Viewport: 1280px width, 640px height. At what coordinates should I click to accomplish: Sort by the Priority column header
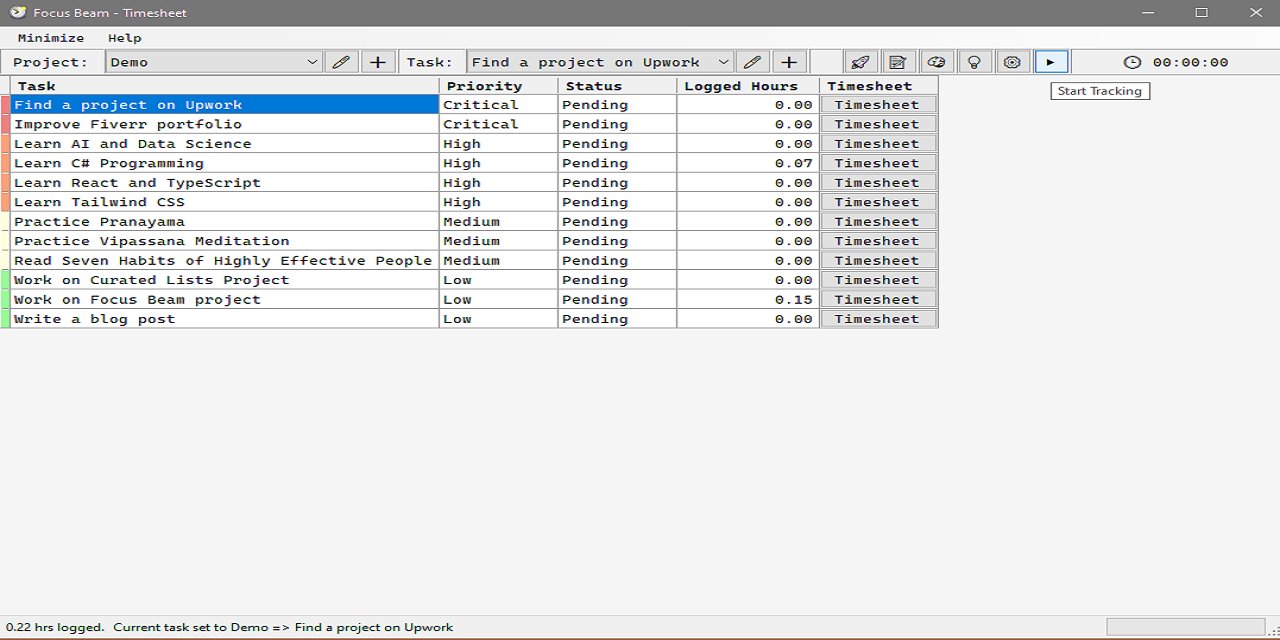pos(498,86)
